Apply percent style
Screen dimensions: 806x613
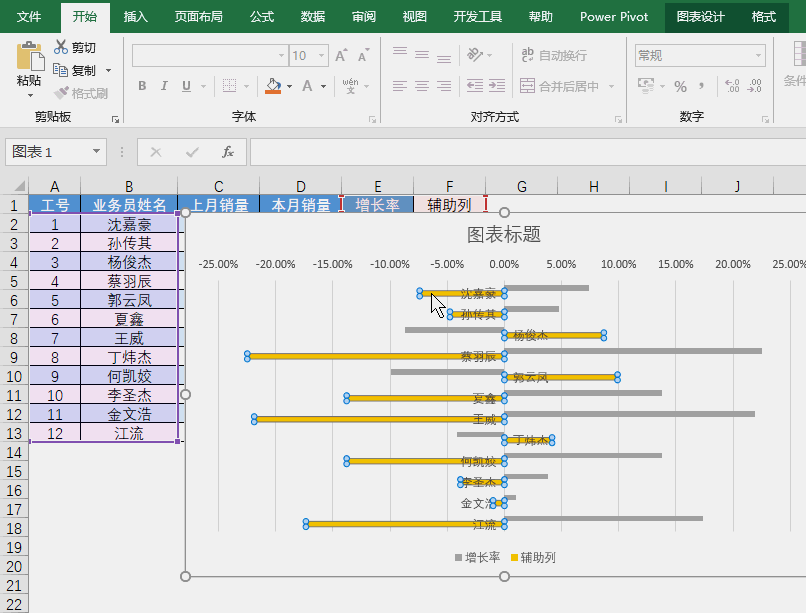(x=680, y=86)
